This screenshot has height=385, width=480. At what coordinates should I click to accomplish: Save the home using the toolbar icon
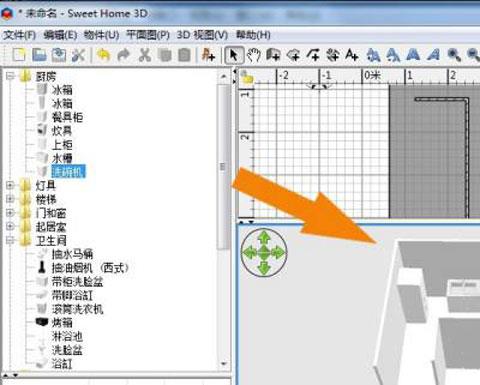point(59,55)
